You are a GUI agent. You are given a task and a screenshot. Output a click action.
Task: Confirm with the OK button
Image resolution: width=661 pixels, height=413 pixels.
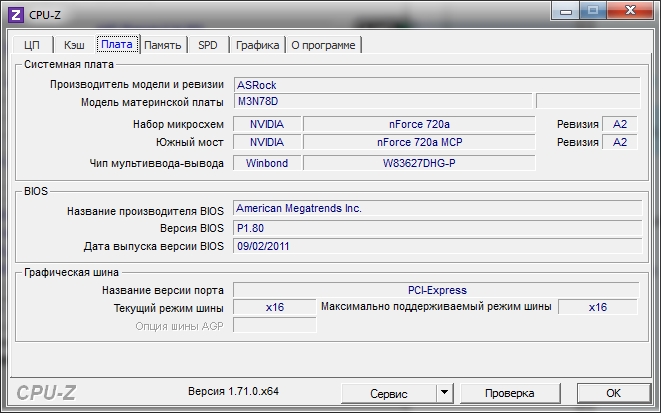click(613, 393)
